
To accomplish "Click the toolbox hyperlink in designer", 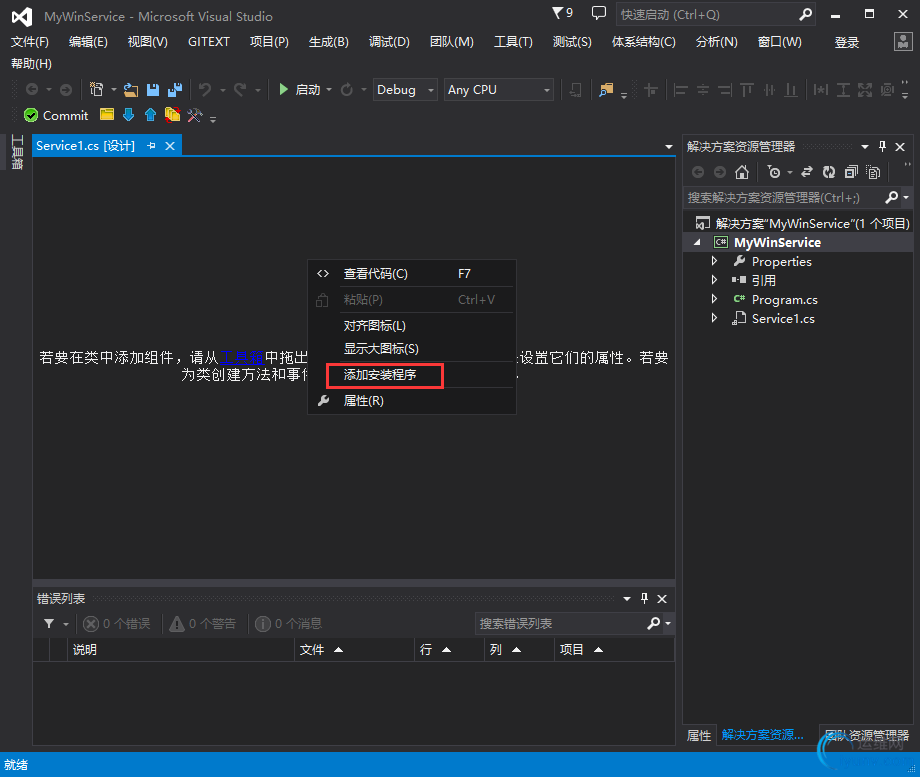I will point(241,357).
